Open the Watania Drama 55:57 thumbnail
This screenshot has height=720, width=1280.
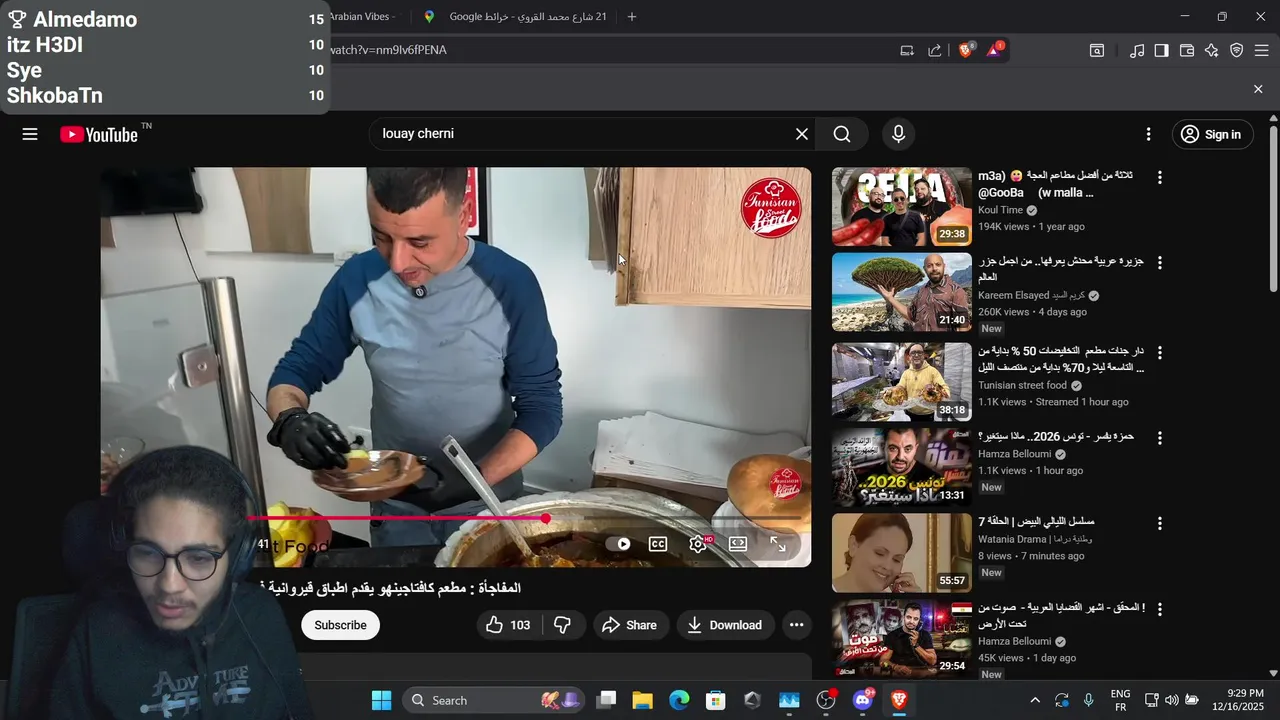pyautogui.click(x=902, y=553)
